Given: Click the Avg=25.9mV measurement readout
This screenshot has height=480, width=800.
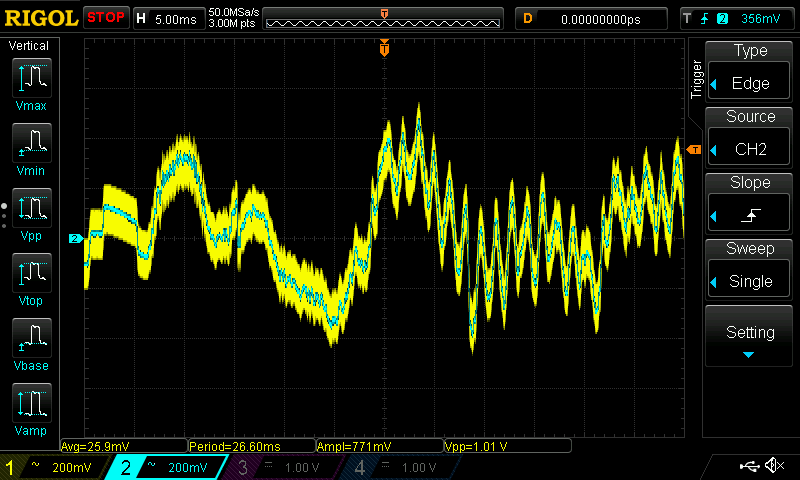Looking at the screenshot, I should click(124, 446).
